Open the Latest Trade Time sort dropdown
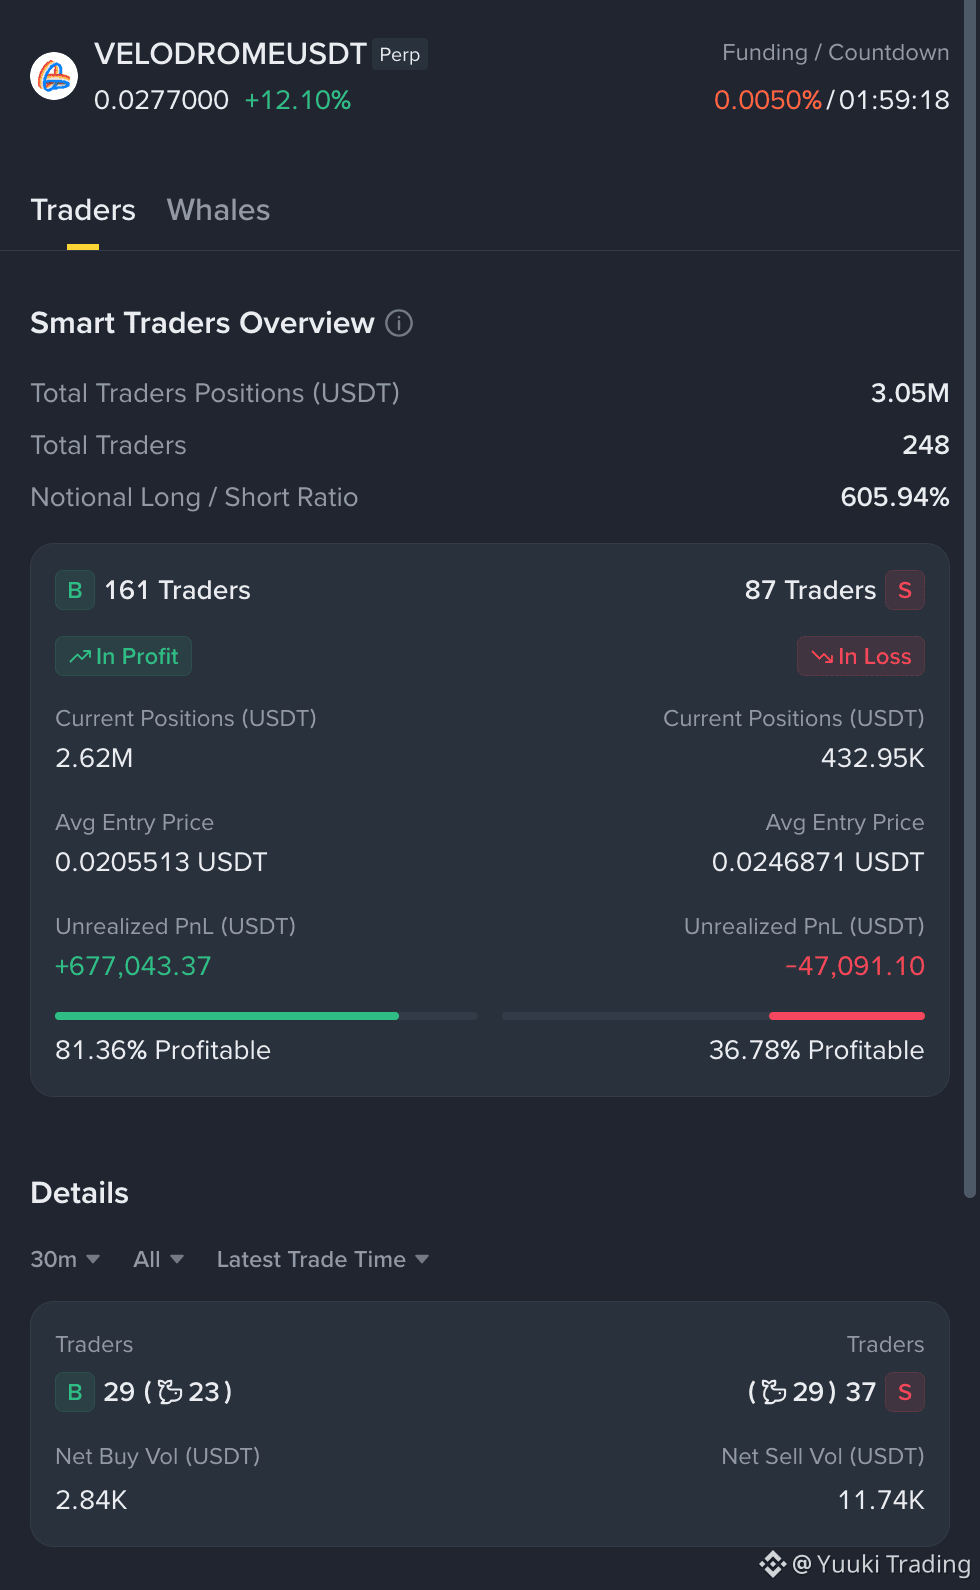 [323, 1259]
